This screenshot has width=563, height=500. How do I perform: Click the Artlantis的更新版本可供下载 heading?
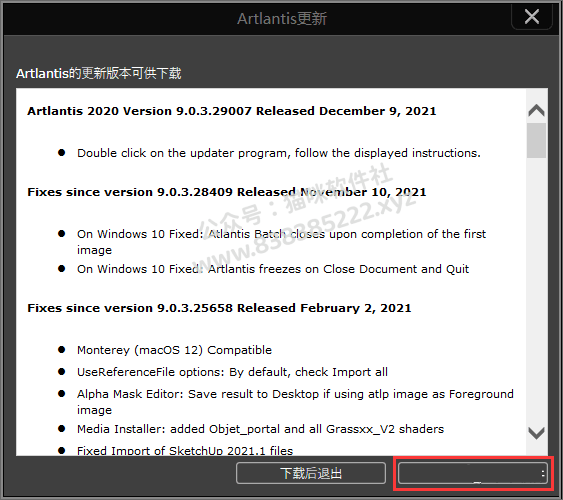click(99, 73)
